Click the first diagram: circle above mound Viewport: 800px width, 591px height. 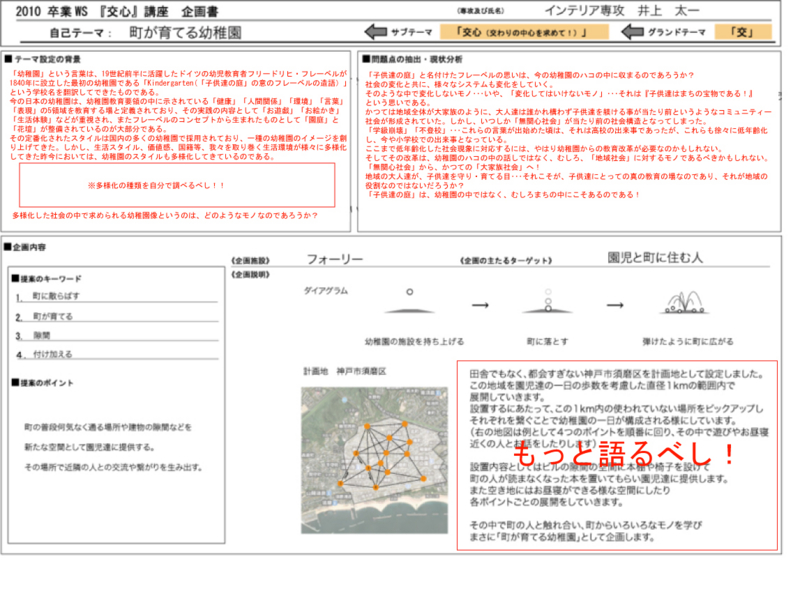pos(409,302)
